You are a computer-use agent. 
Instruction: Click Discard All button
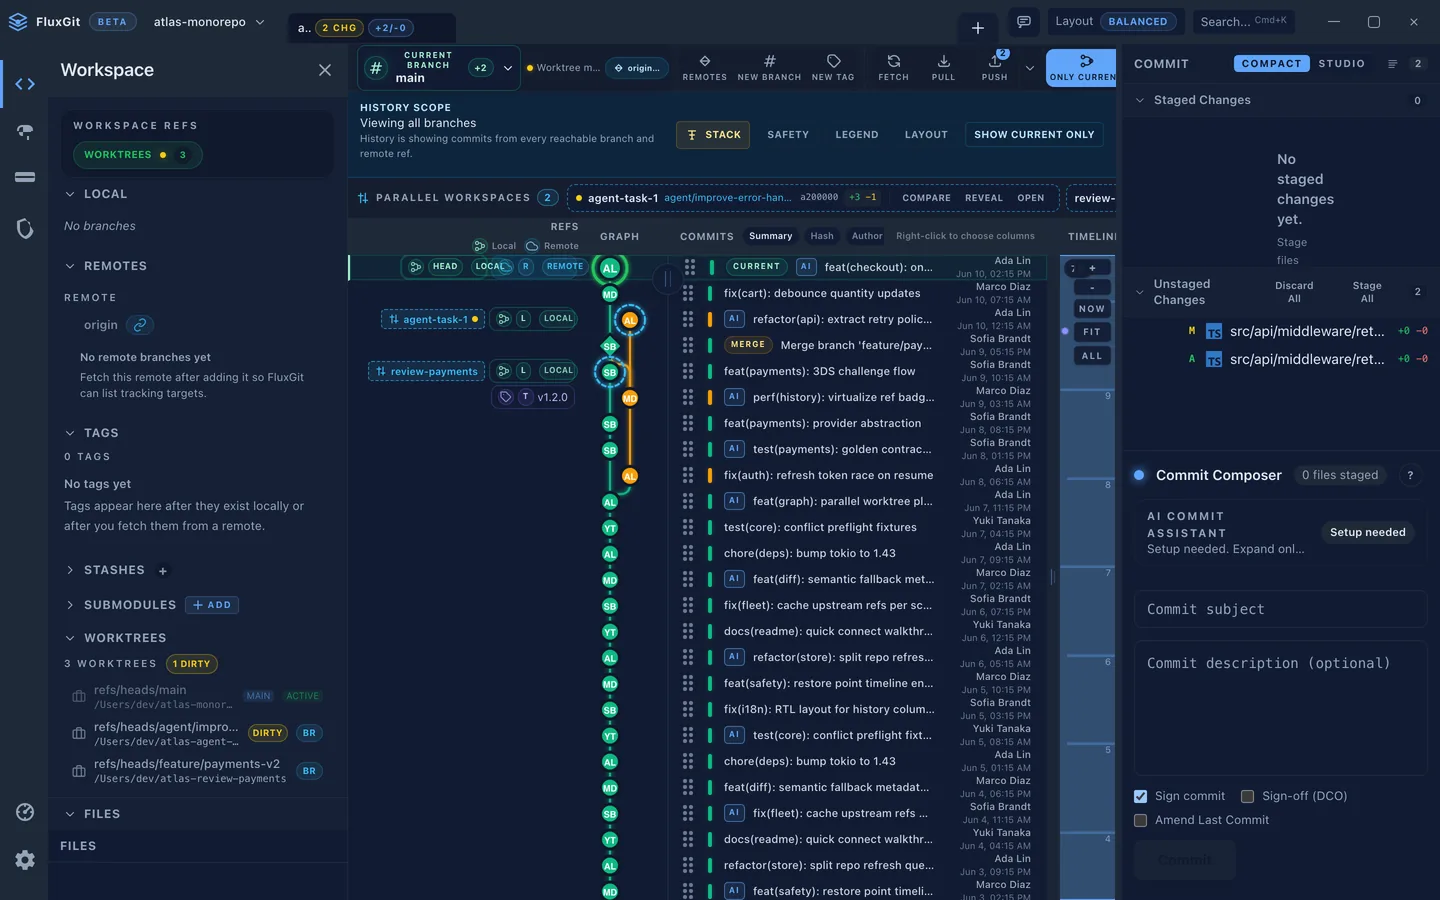[1294, 292]
